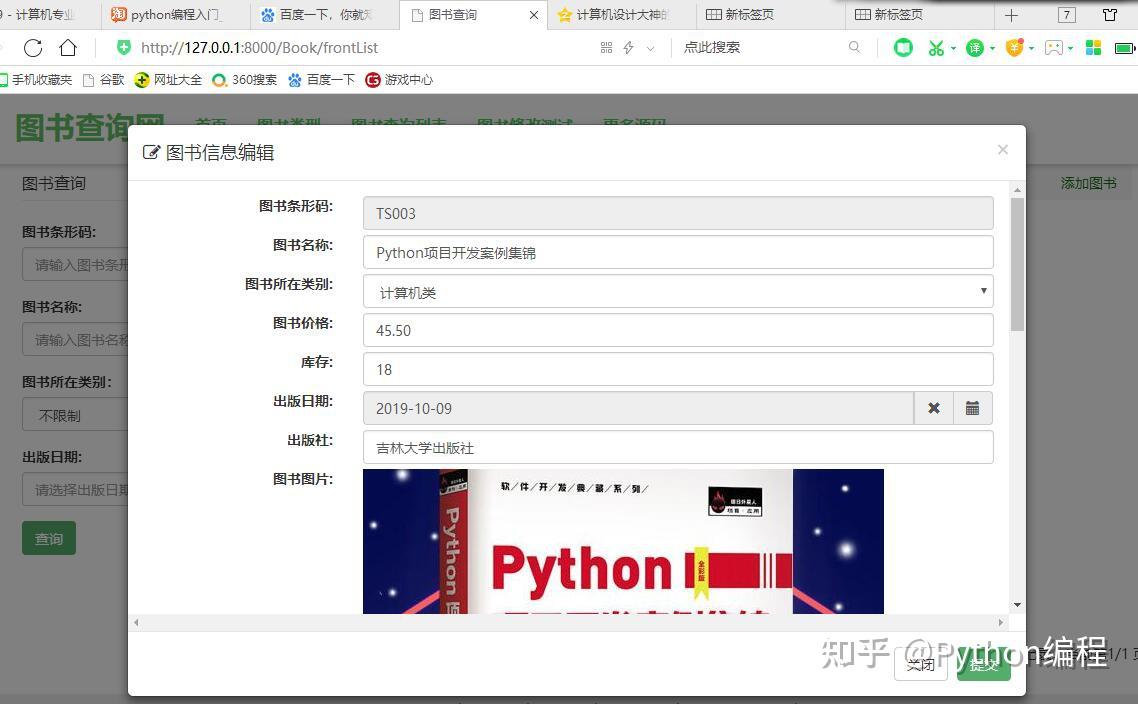Open the shopping coupon shield icon

pyautogui.click(x=1014, y=47)
